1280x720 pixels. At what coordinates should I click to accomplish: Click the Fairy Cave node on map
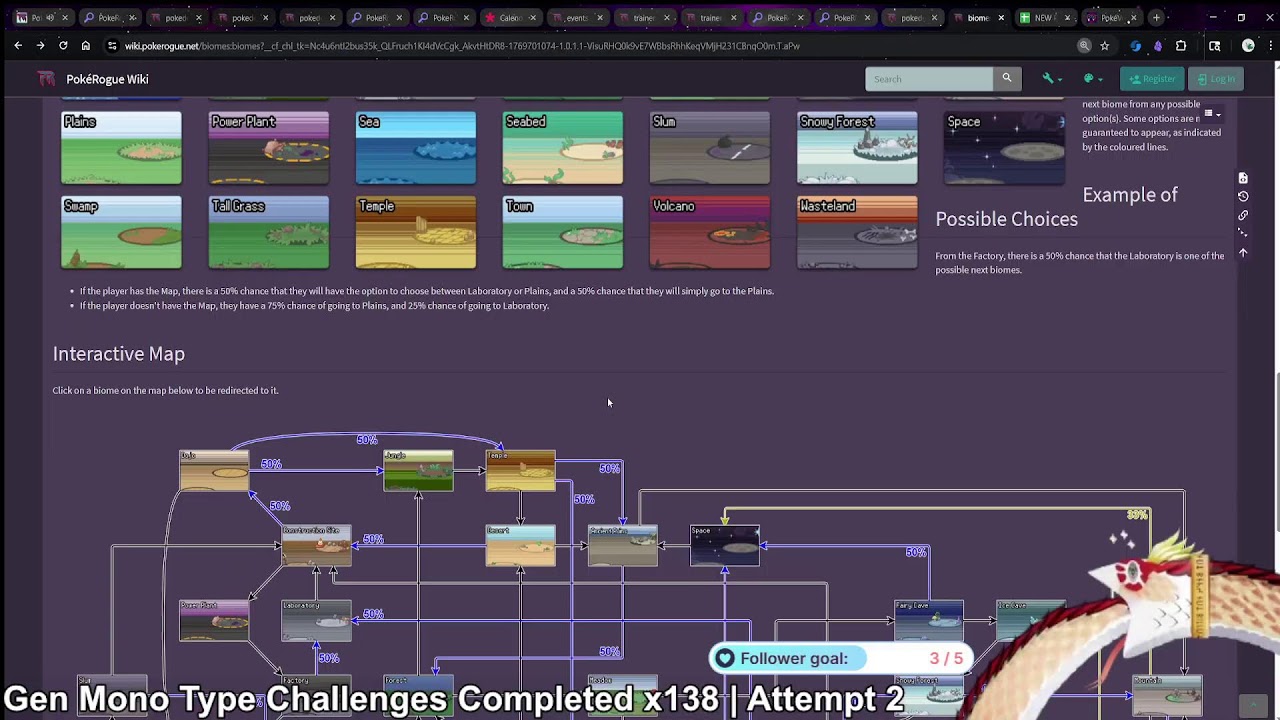(x=929, y=620)
